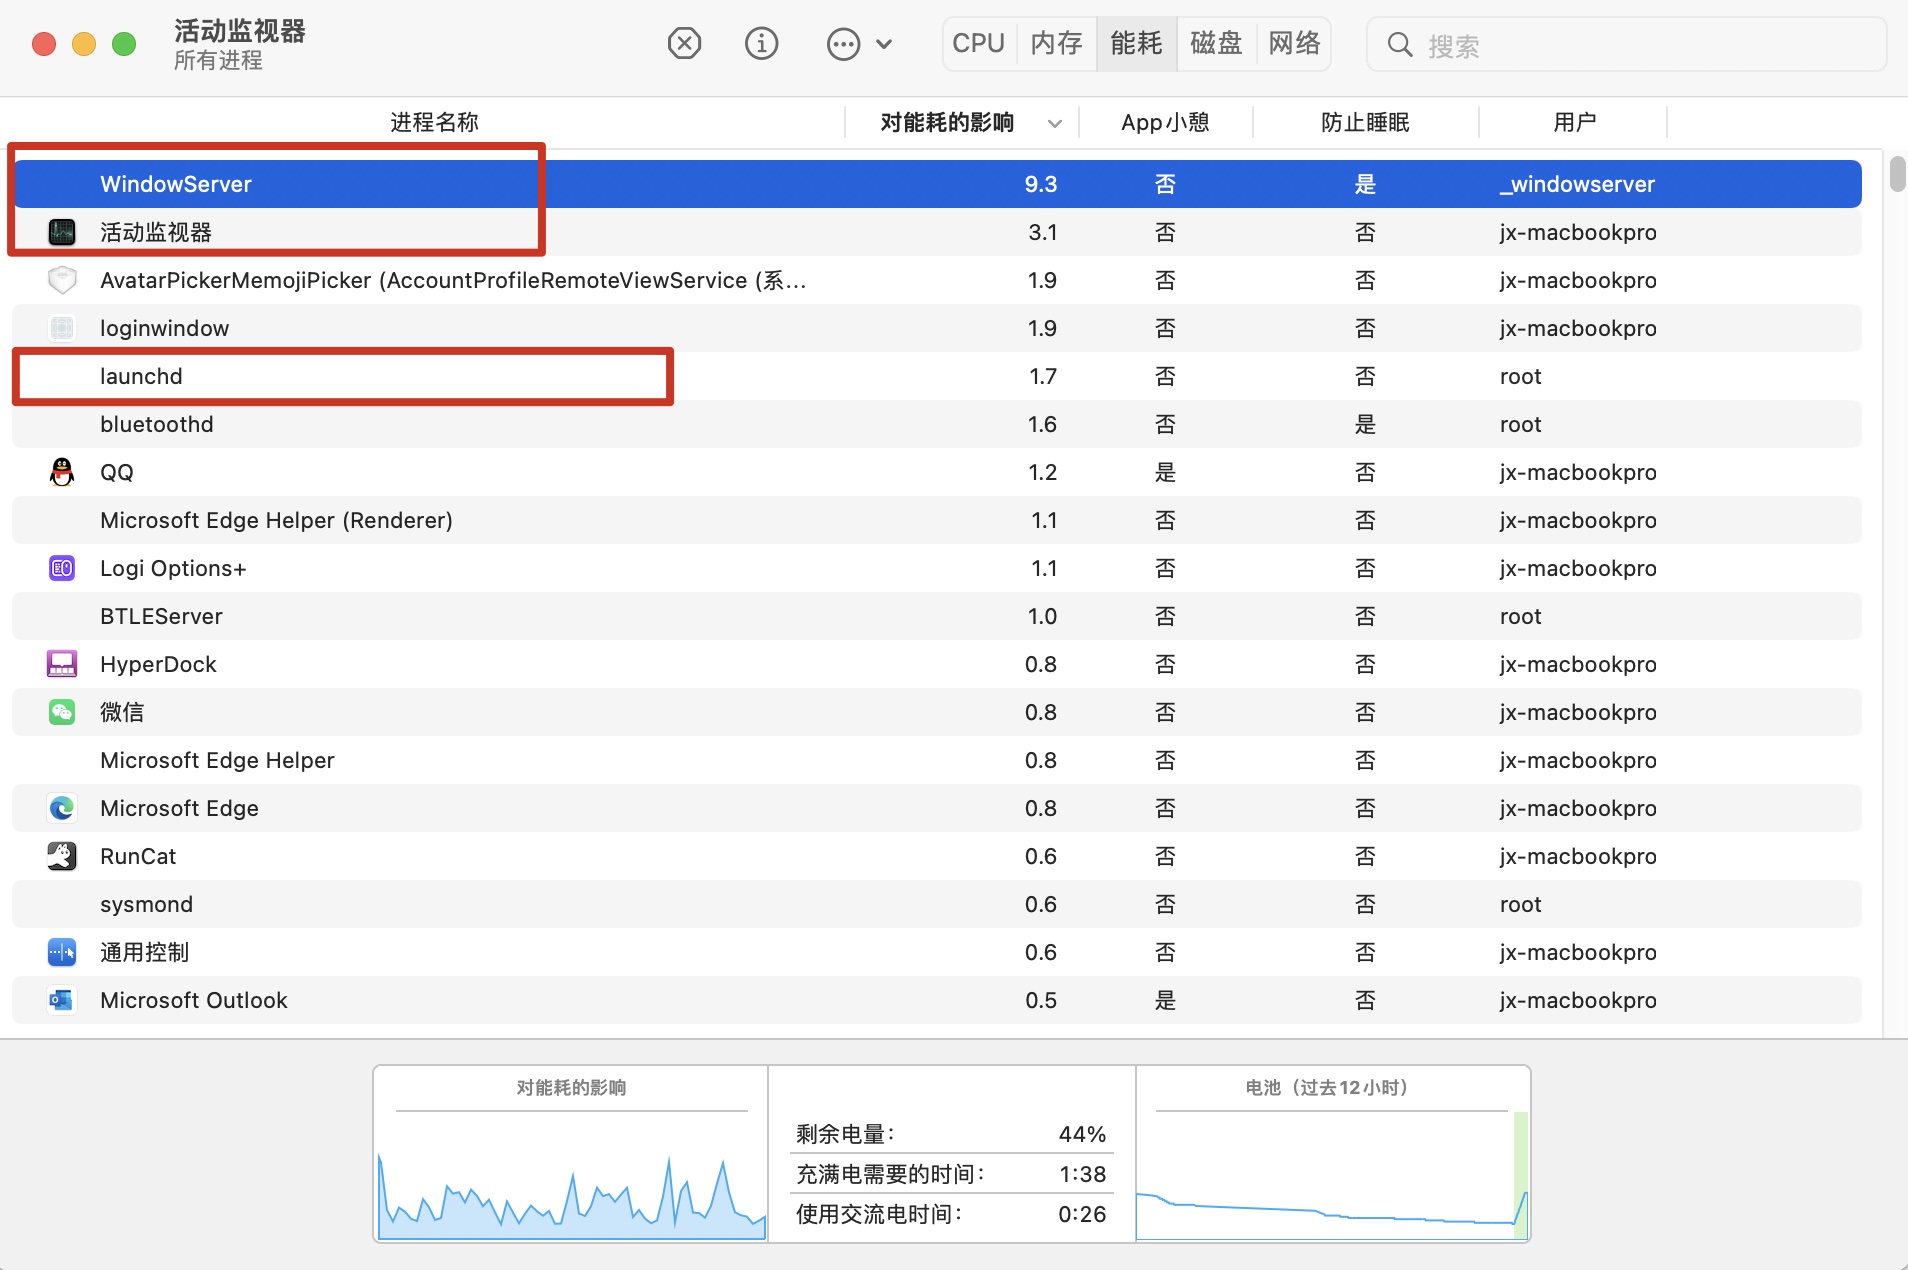Click the RunCat app icon

pos(62,856)
